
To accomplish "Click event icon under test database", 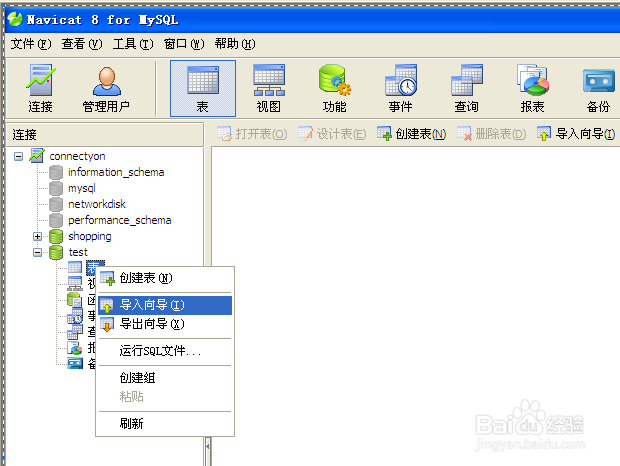I will (75, 316).
